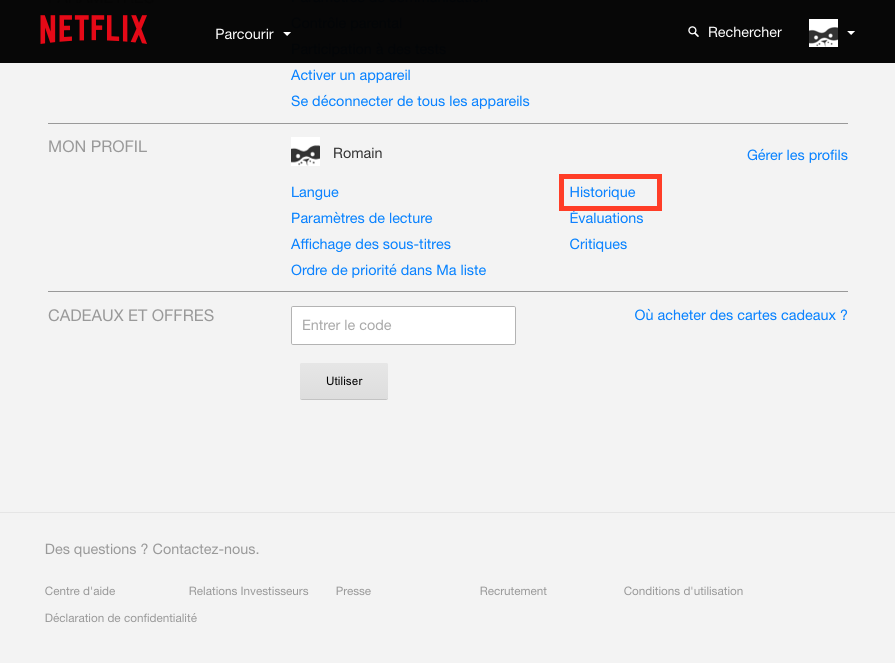The height and width of the screenshot is (663, 895).
Task: Click the Romain profile name
Action: 357,153
